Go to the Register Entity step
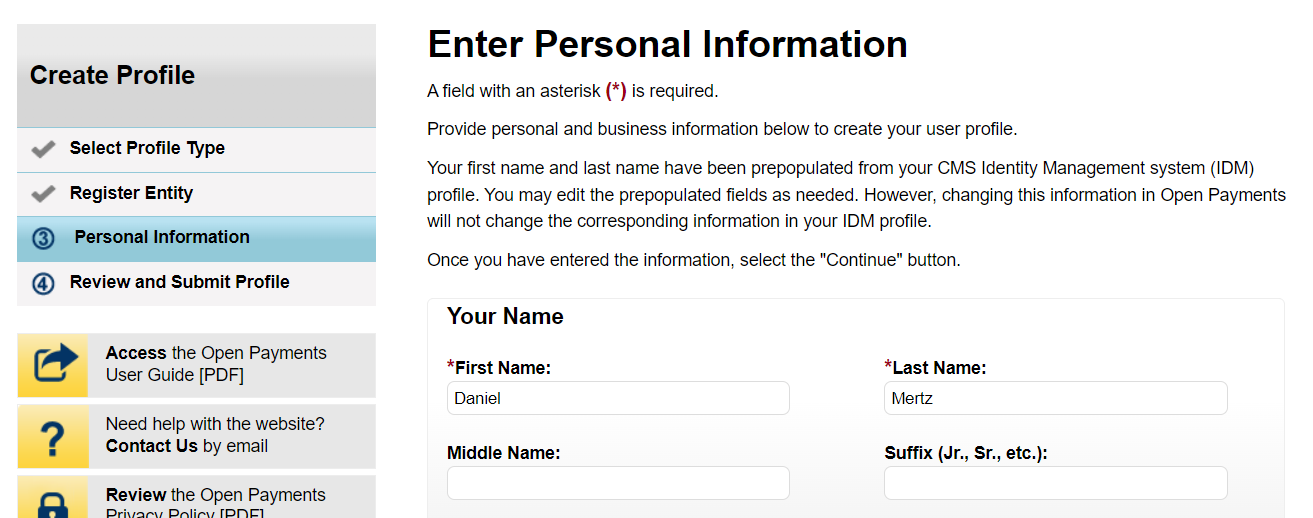The width and height of the screenshot is (1313, 518). click(x=131, y=193)
